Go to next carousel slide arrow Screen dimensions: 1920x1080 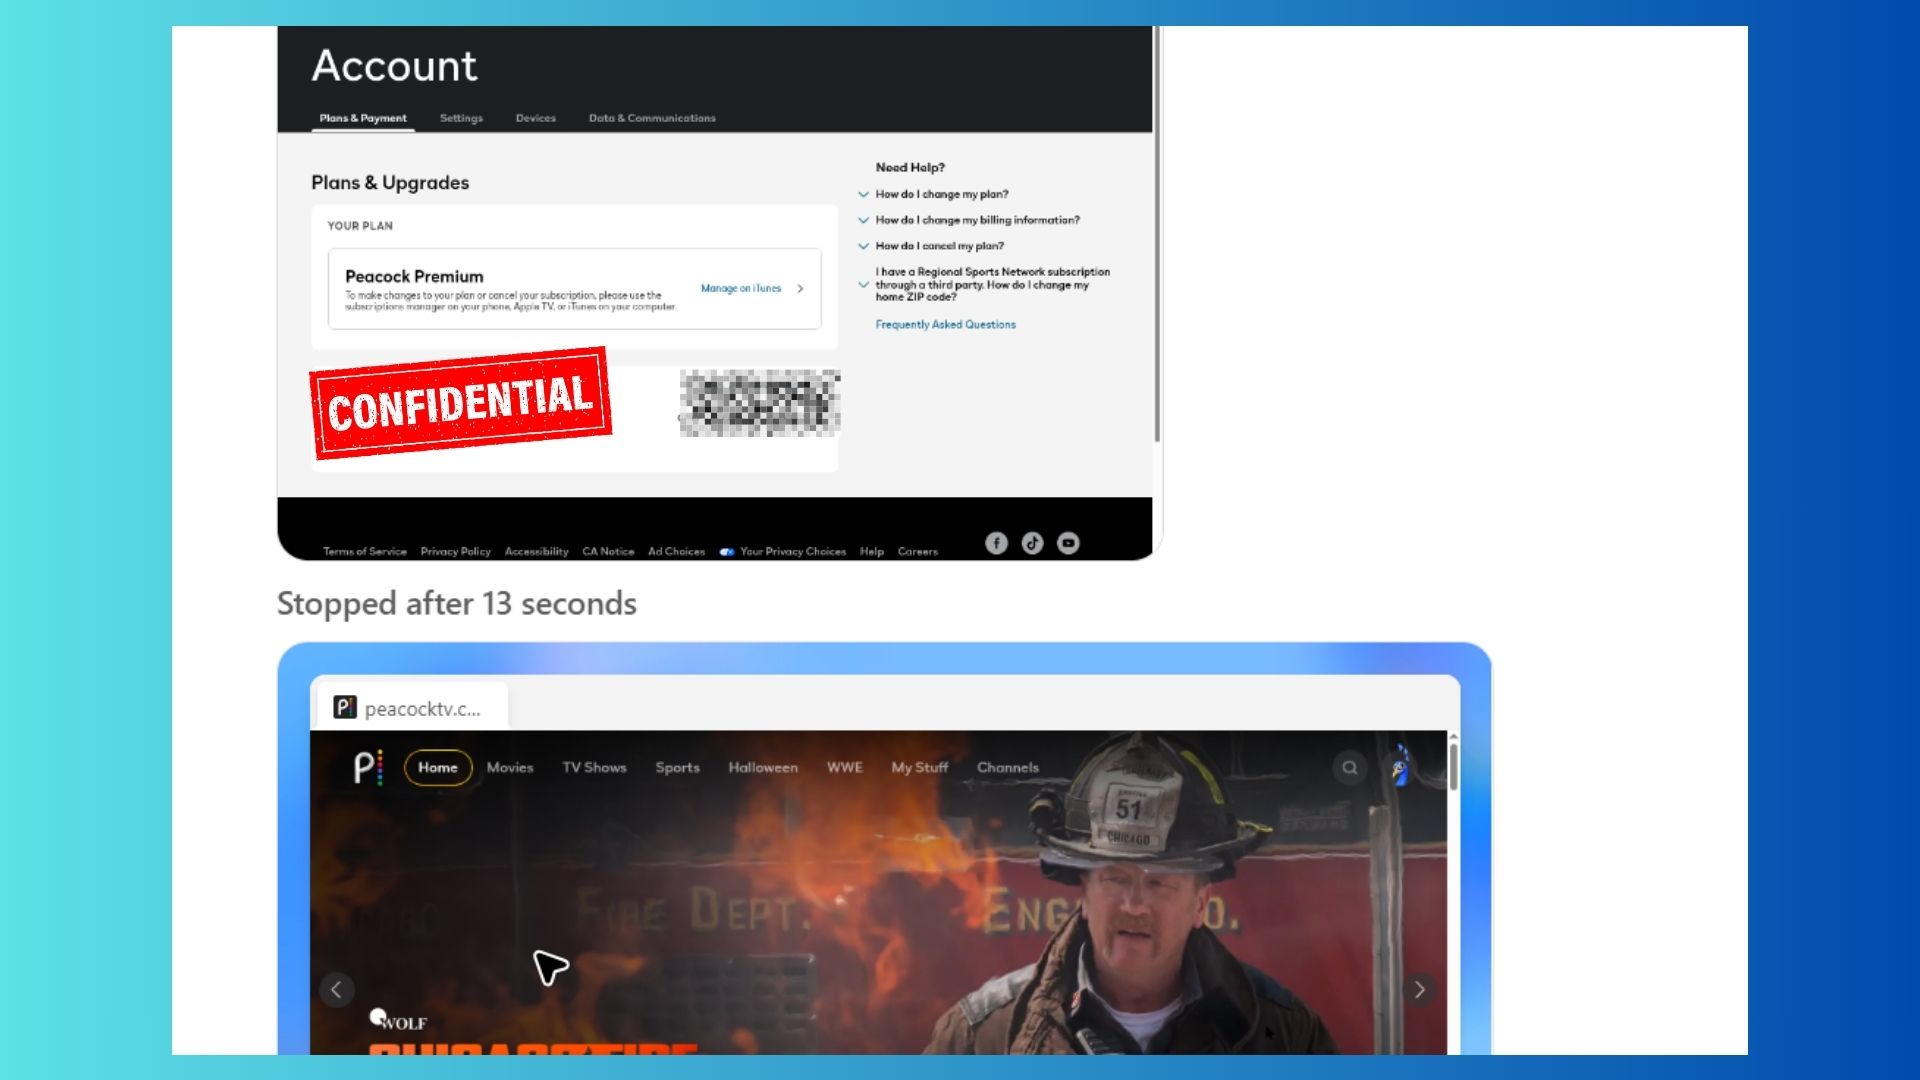coord(1419,990)
